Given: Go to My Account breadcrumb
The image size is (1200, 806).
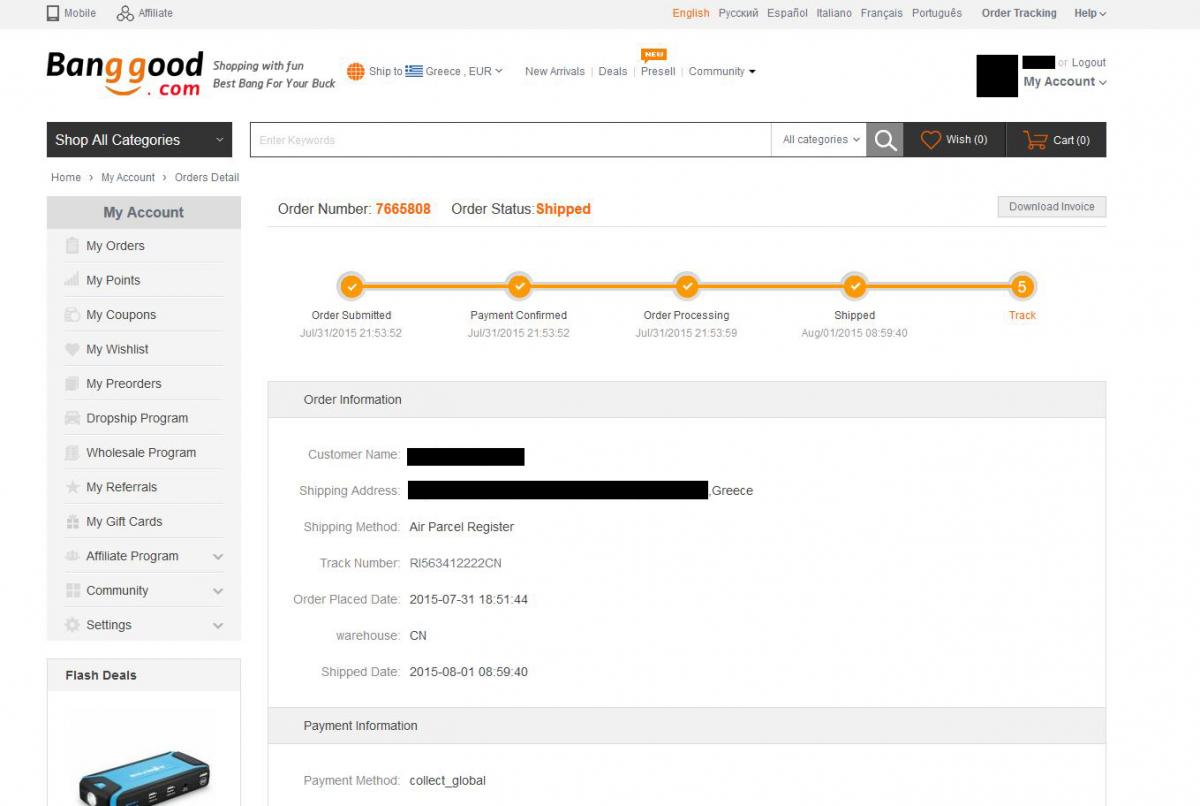Looking at the screenshot, I should pyautogui.click(x=128, y=177).
